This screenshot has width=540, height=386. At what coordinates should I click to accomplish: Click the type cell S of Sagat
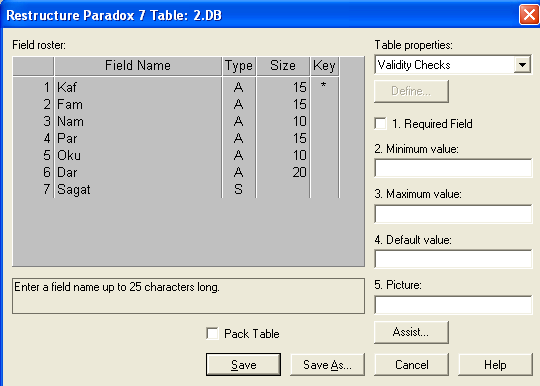pyautogui.click(x=239, y=189)
